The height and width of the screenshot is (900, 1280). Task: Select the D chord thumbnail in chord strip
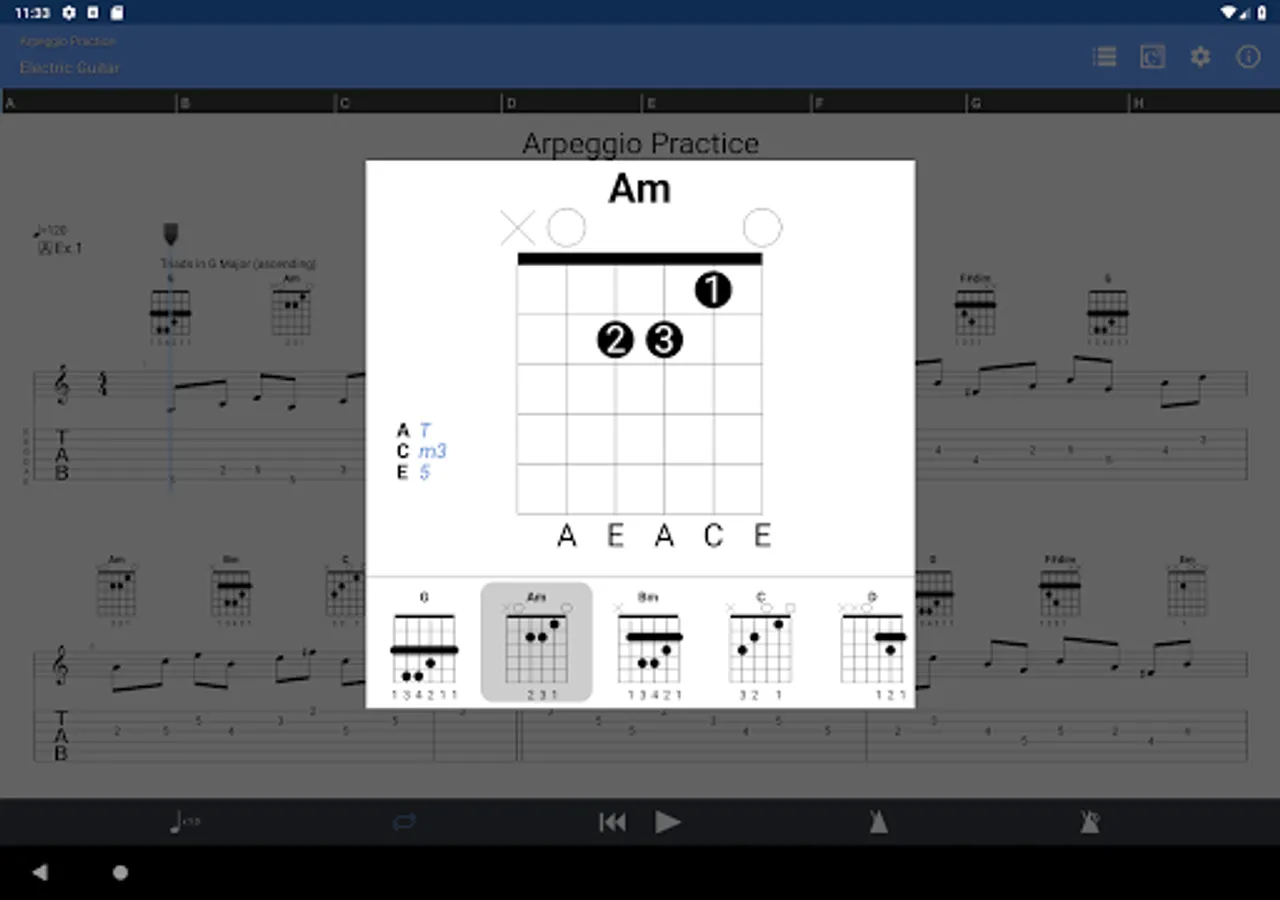coord(872,643)
